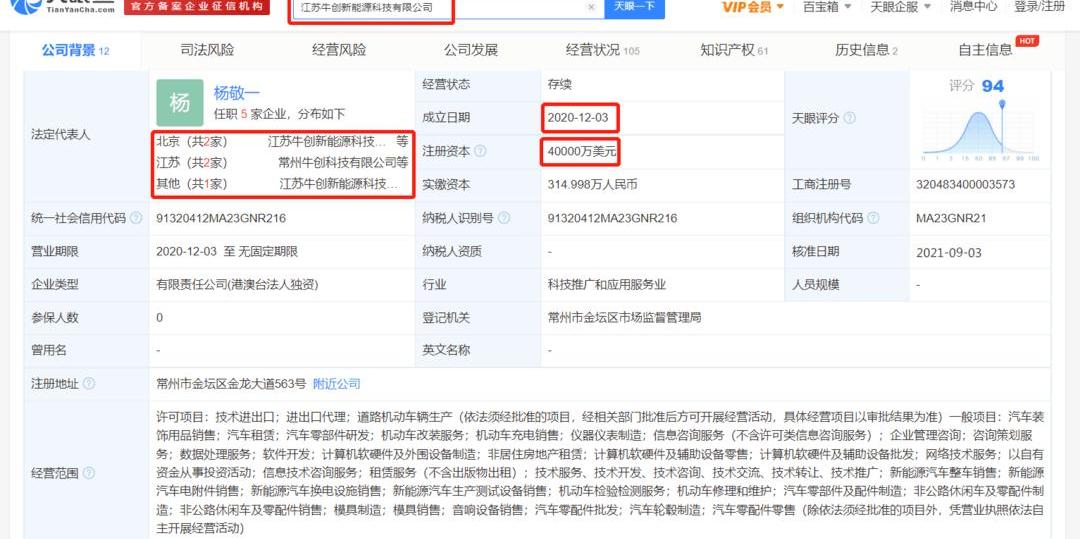The height and width of the screenshot is (539, 1080).
Task: Click 登录/注册 link
Action: (x=1039, y=7)
